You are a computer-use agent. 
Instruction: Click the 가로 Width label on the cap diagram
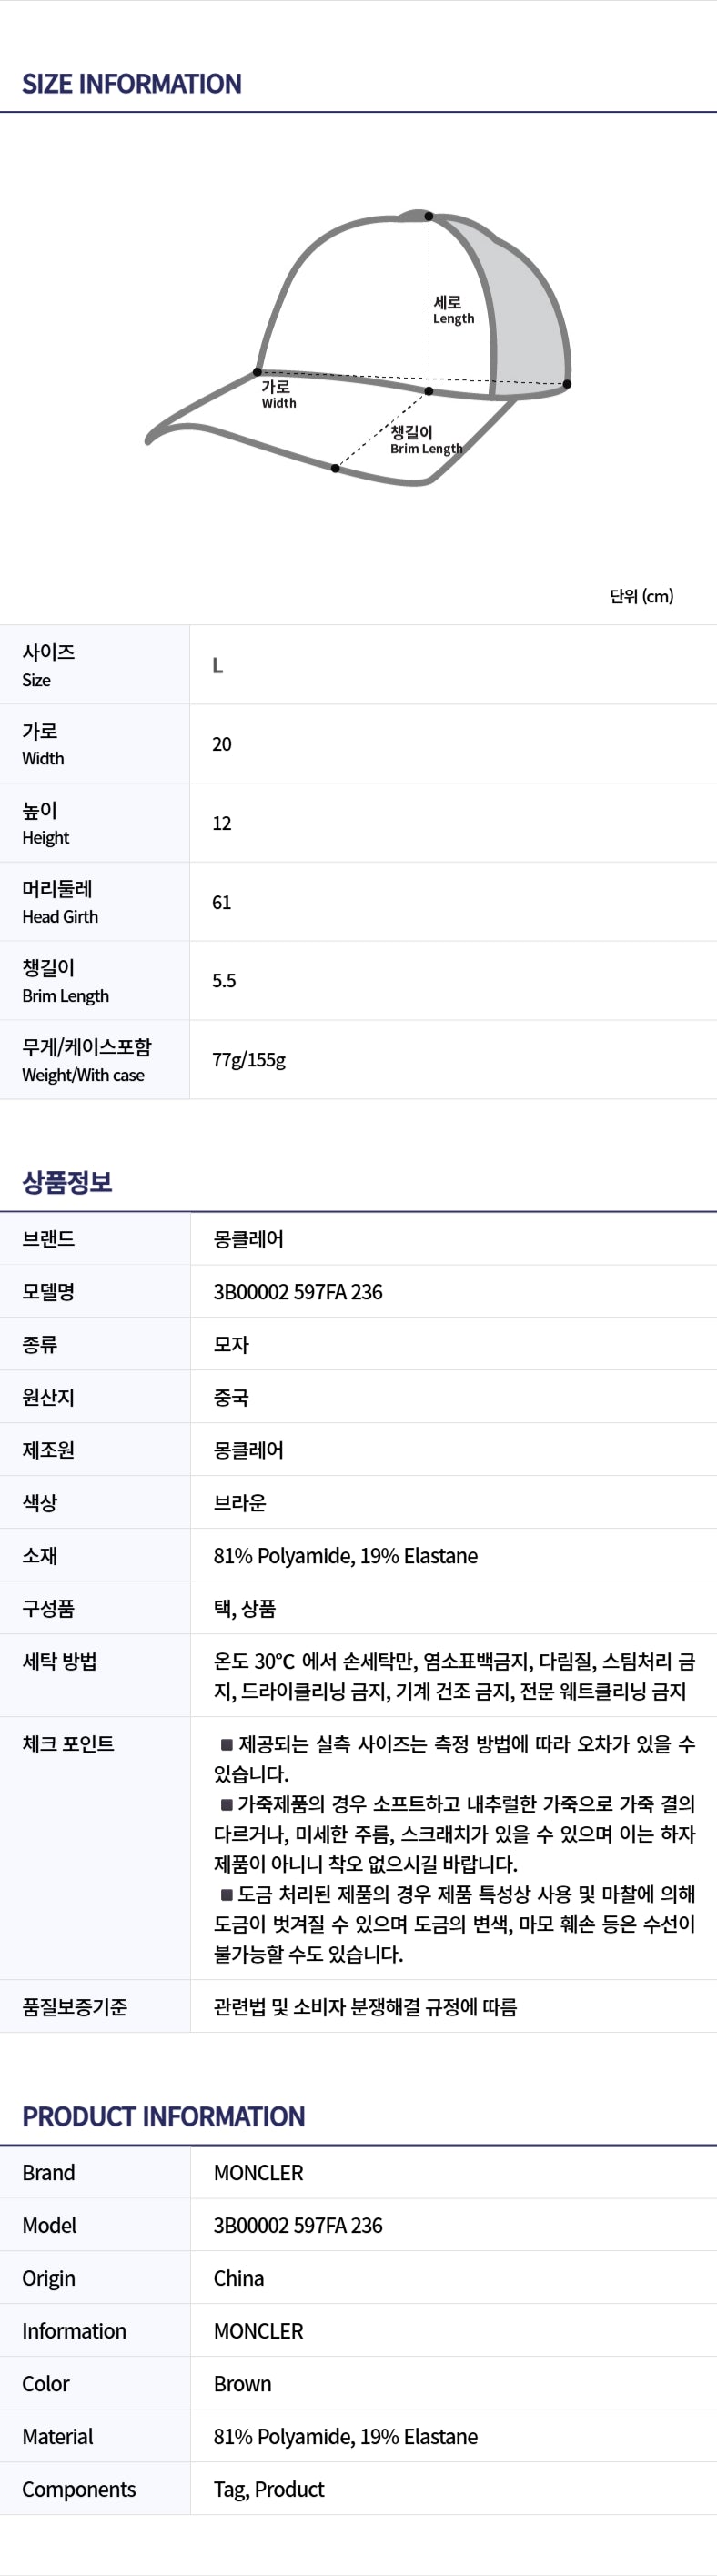(x=278, y=394)
